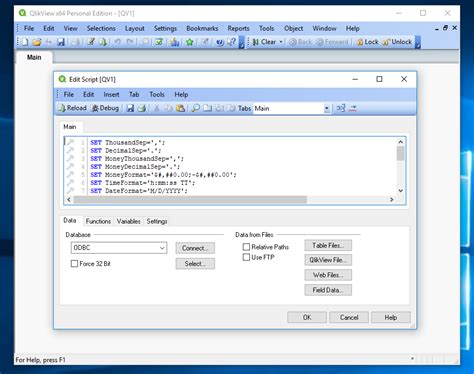Click the Web Files... button
This screenshot has width=474, height=374.
tap(328, 275)
